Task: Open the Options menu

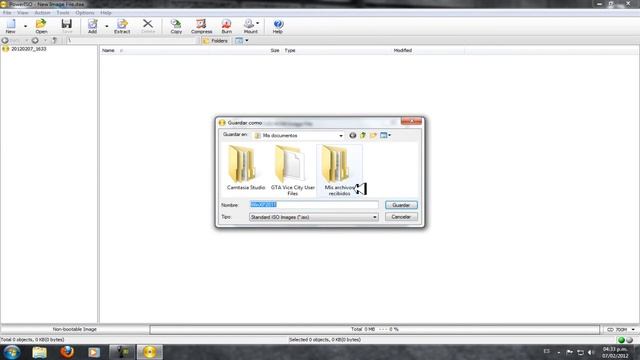Action: (x=85, y=13)
